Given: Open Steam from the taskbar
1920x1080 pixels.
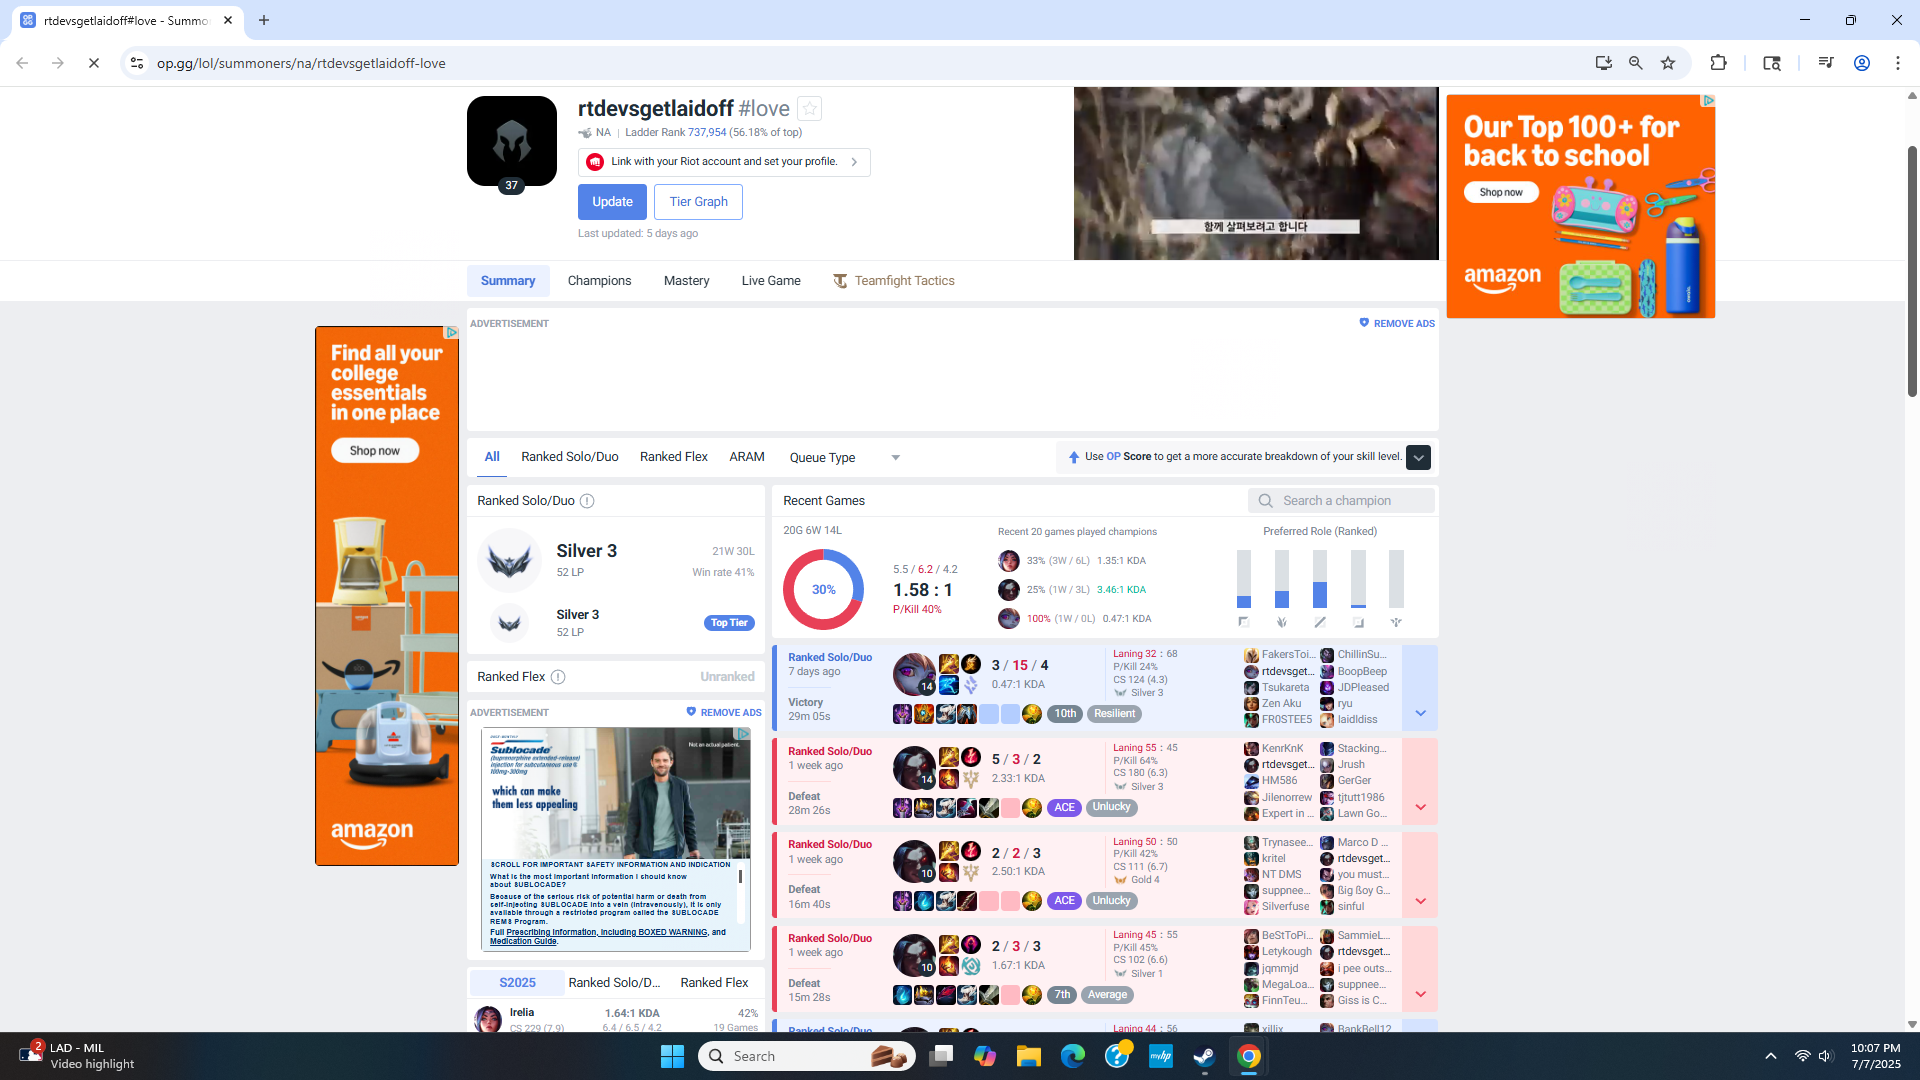Looking at the screenshot, I should 1205,1056.
